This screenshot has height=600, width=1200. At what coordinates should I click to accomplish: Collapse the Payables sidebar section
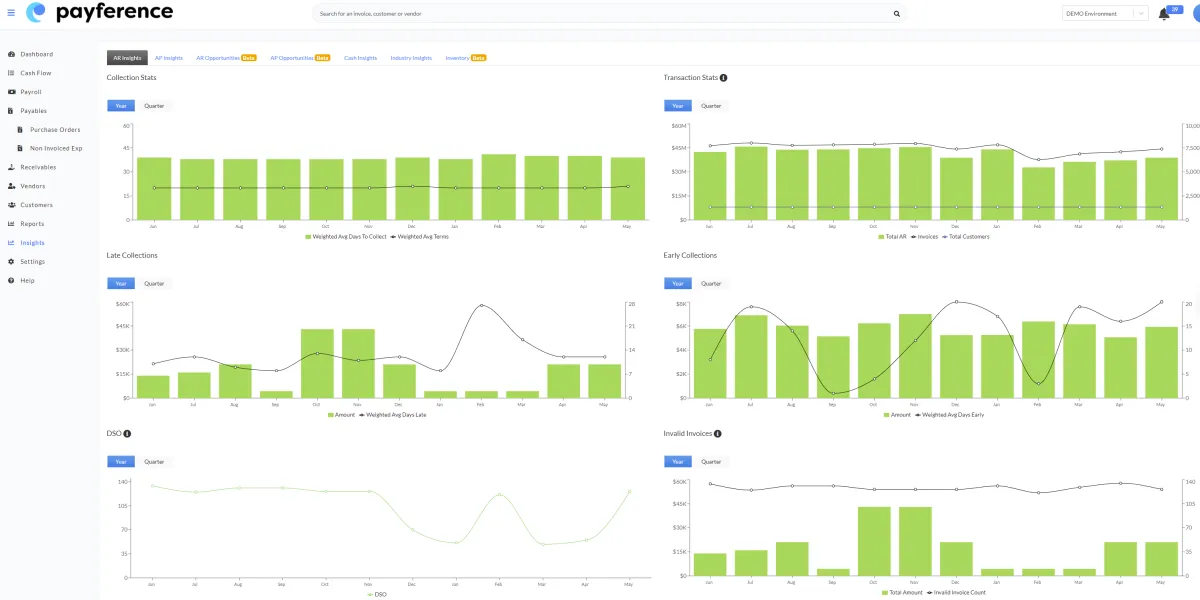point(33,111)
